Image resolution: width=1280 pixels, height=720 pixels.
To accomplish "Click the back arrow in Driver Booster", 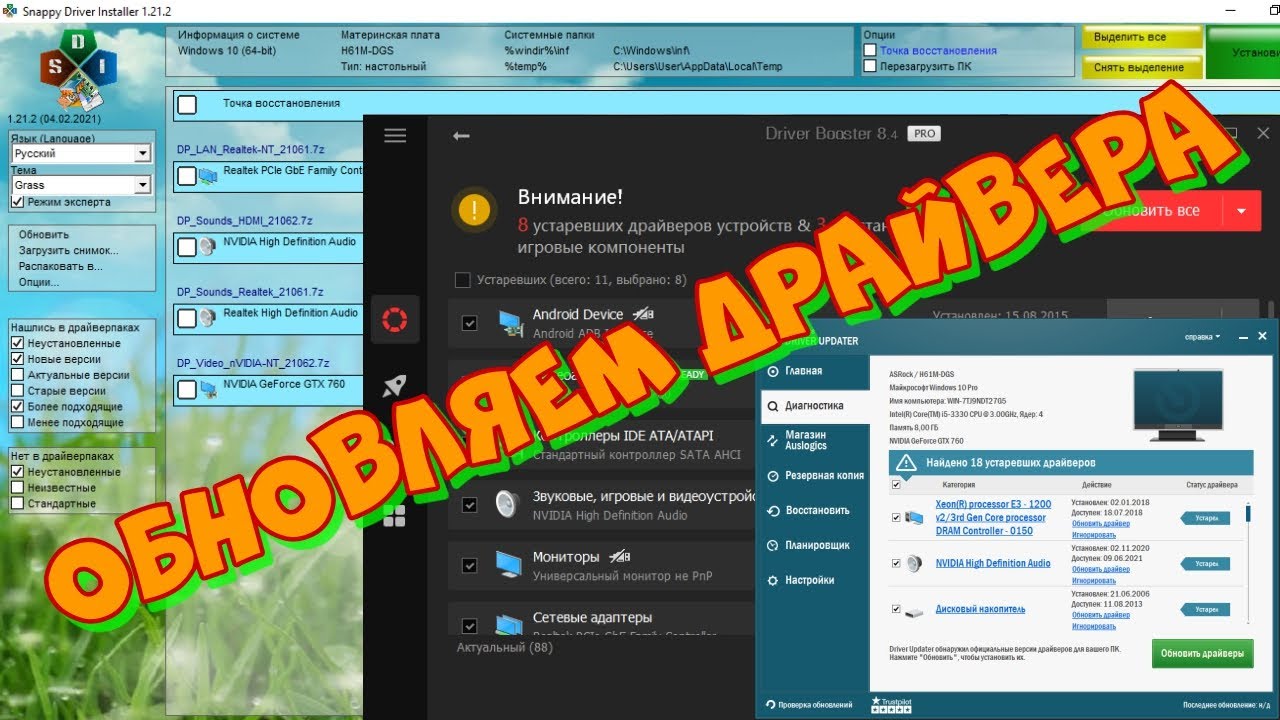I will click(x=461, y=136).
